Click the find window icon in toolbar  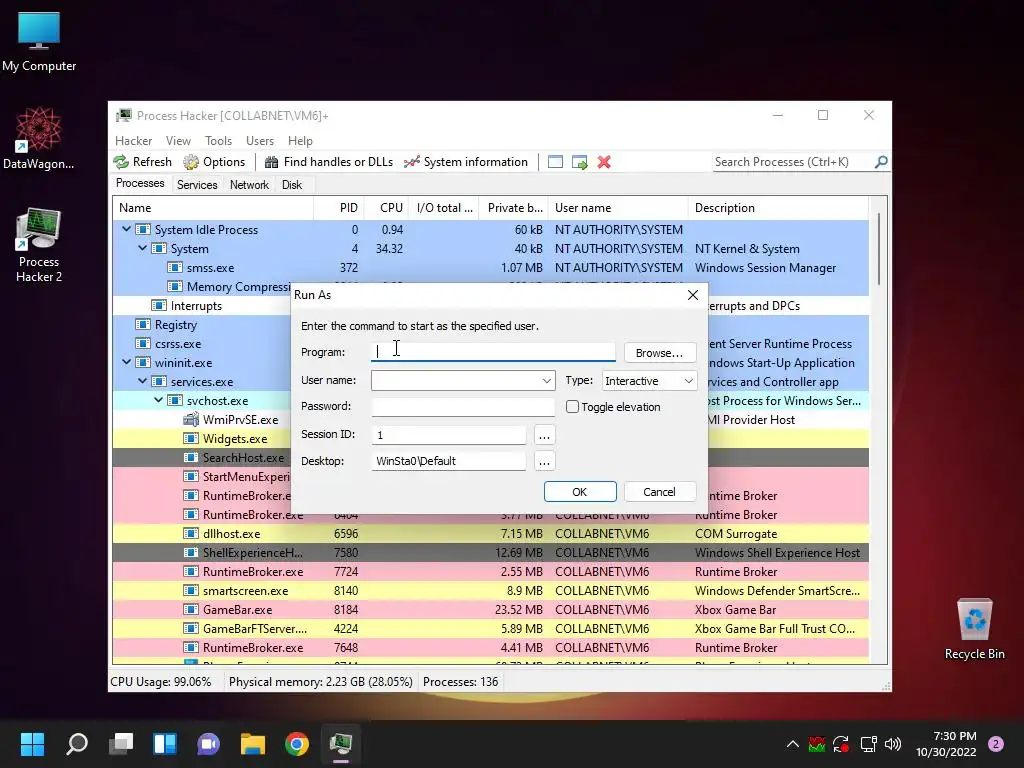click(x=555, y=162)
